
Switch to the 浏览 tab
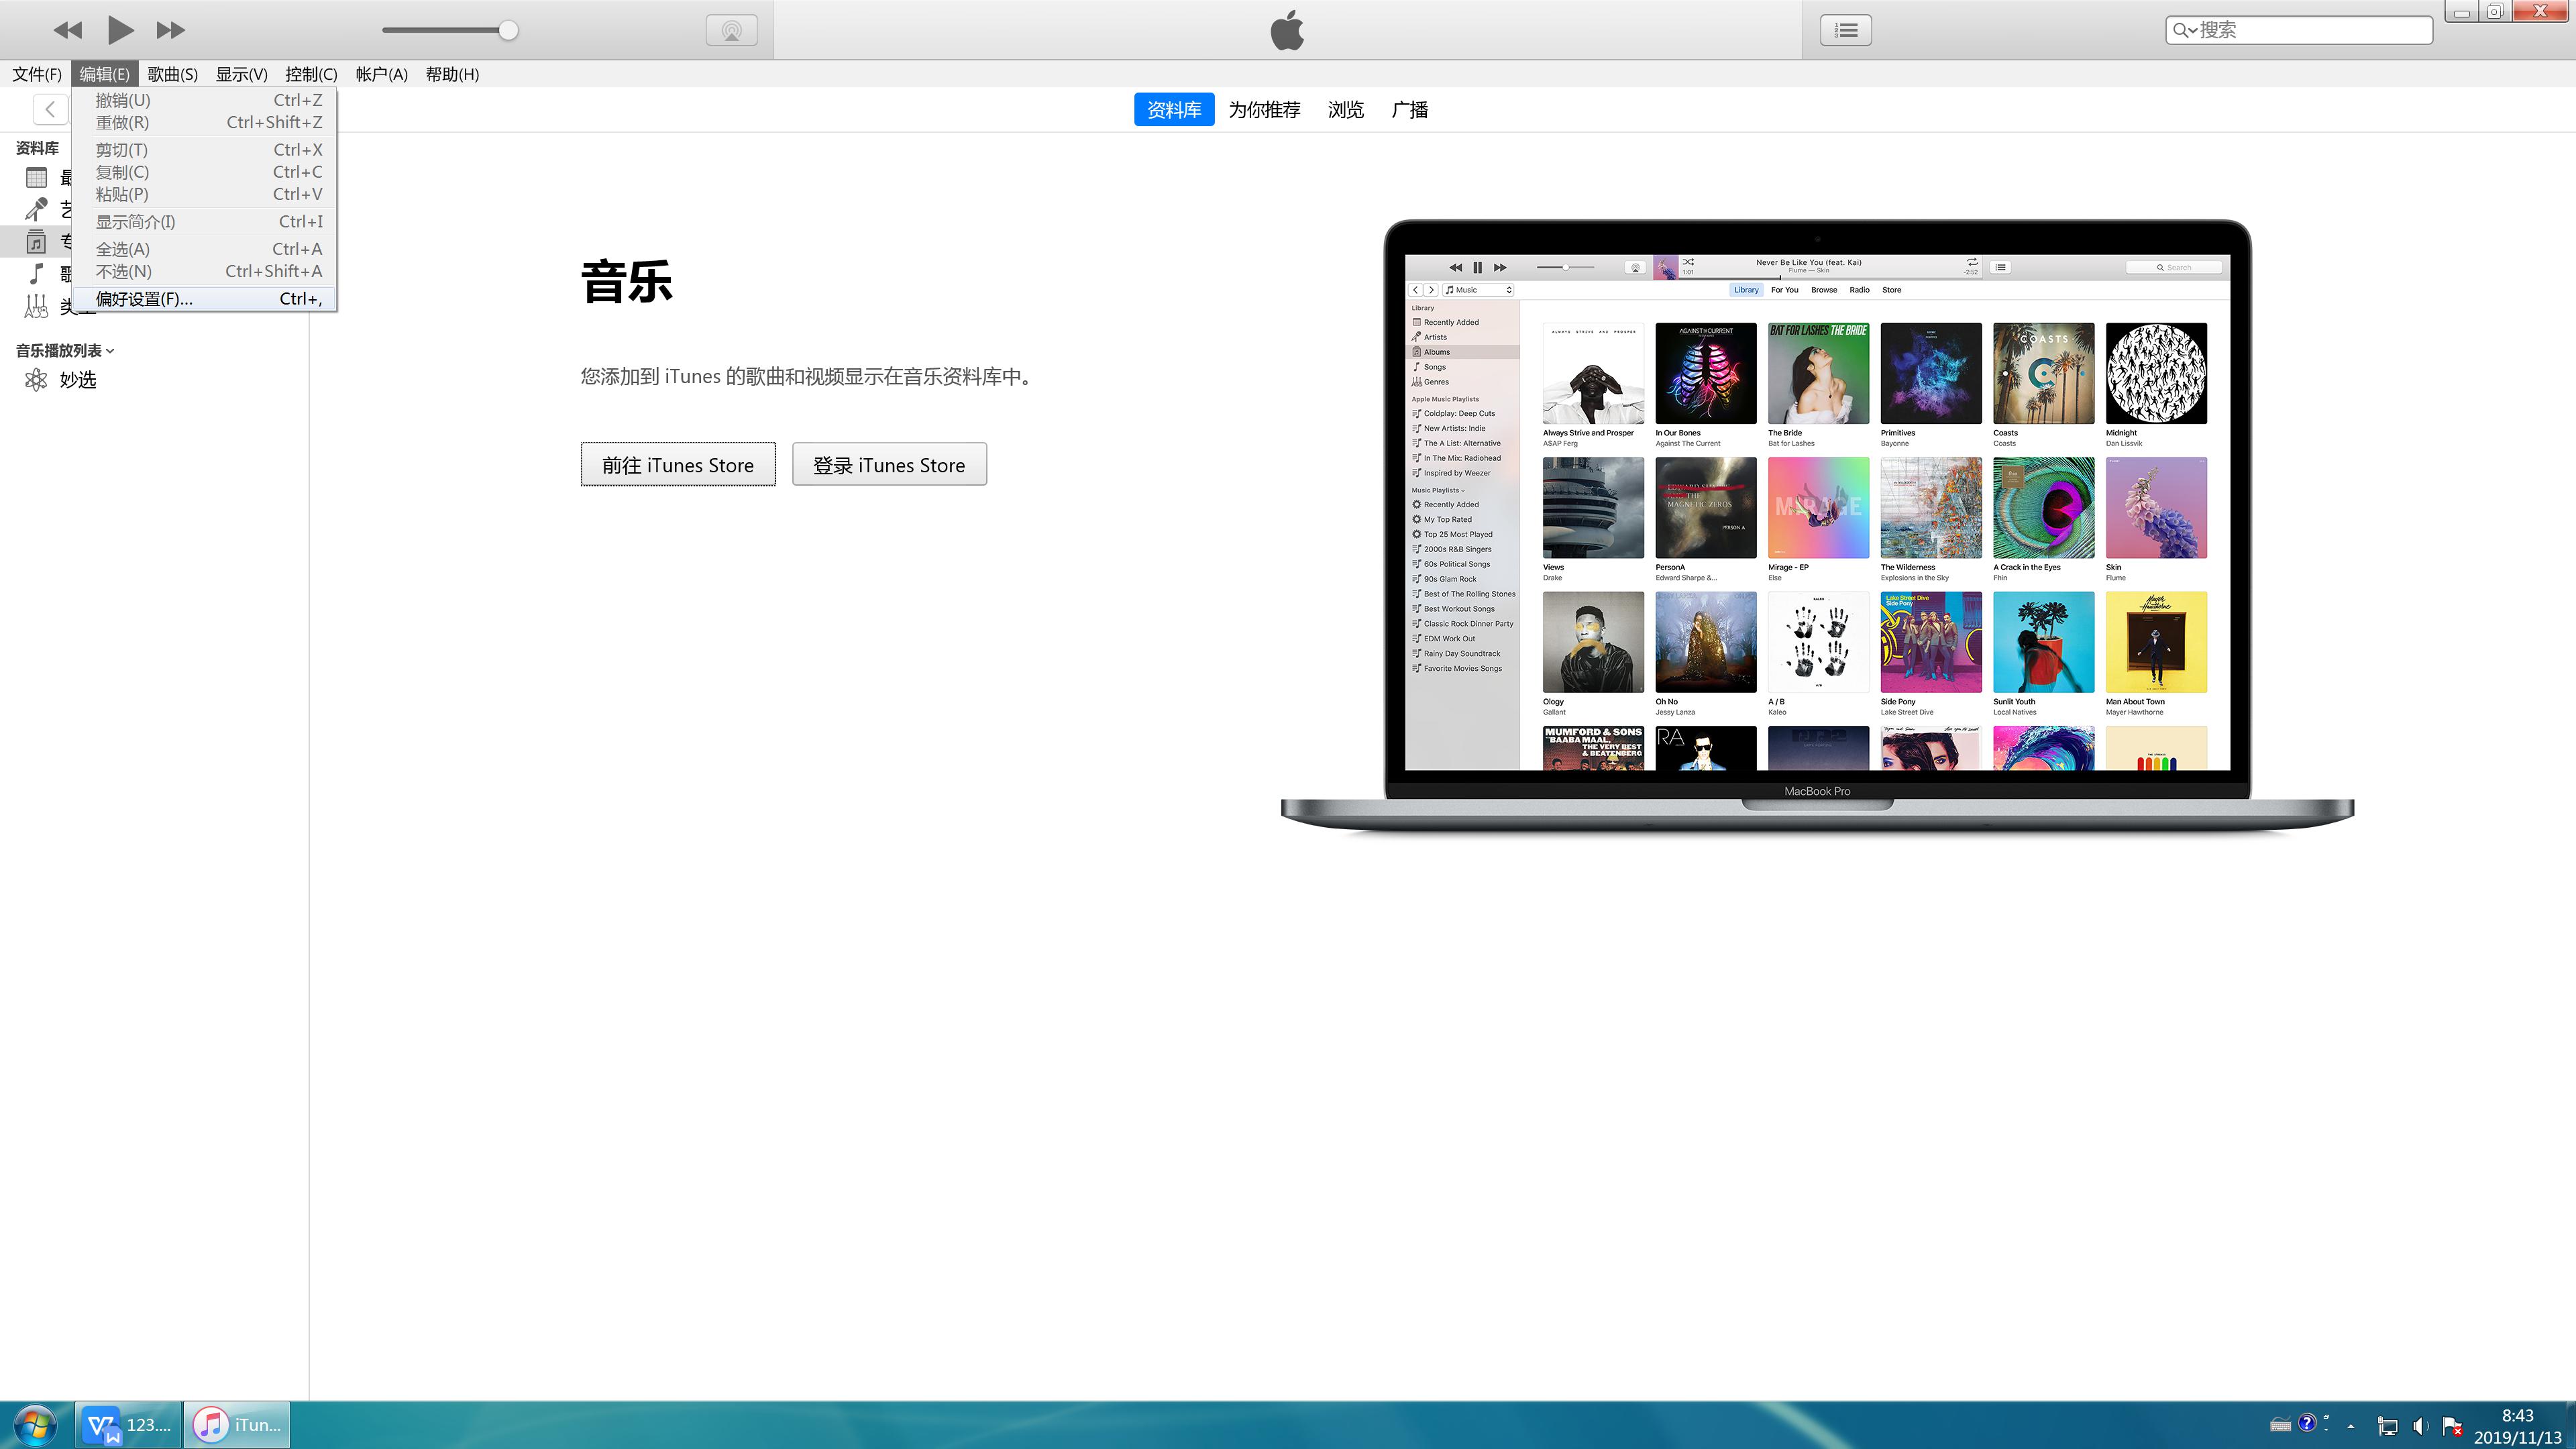(1345, 109)
